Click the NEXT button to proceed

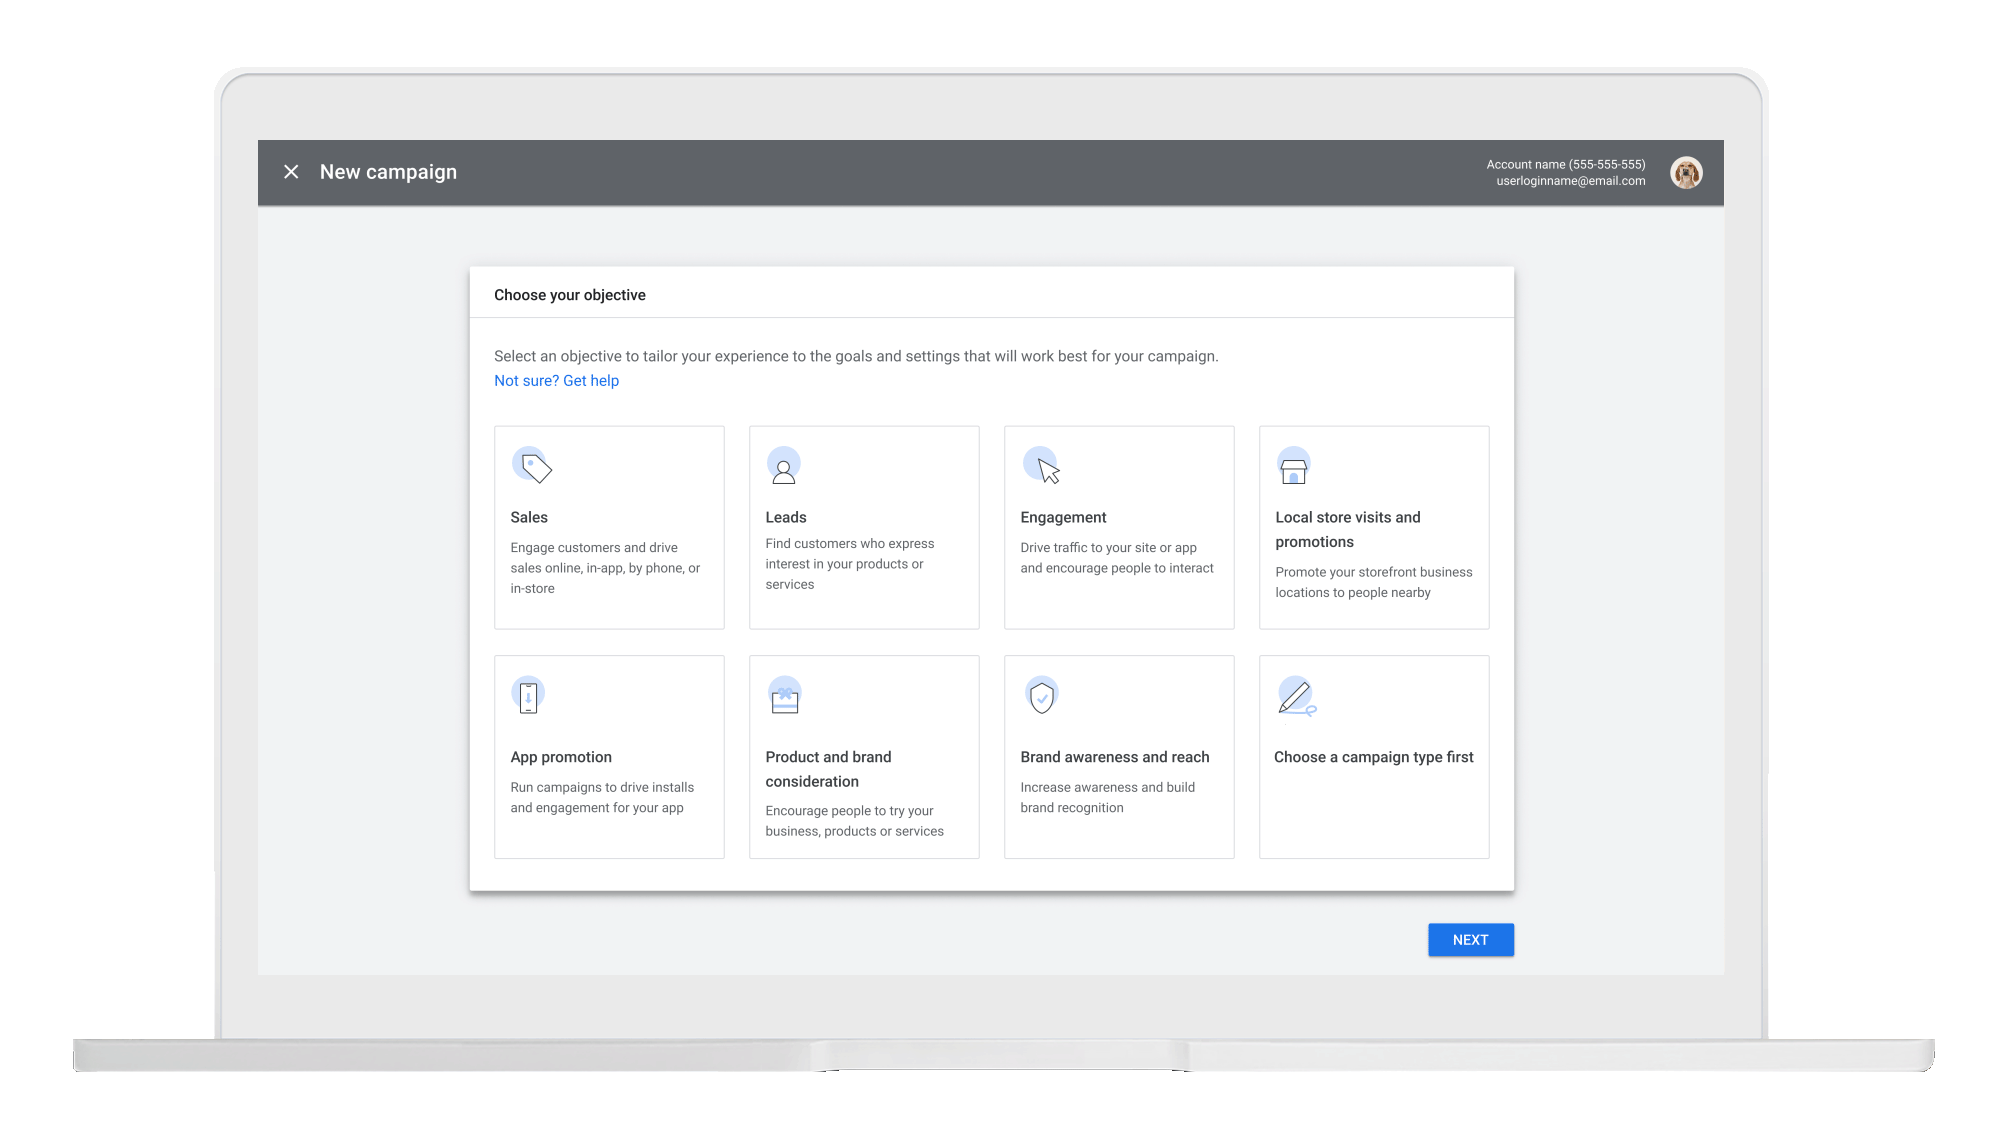1470,939
